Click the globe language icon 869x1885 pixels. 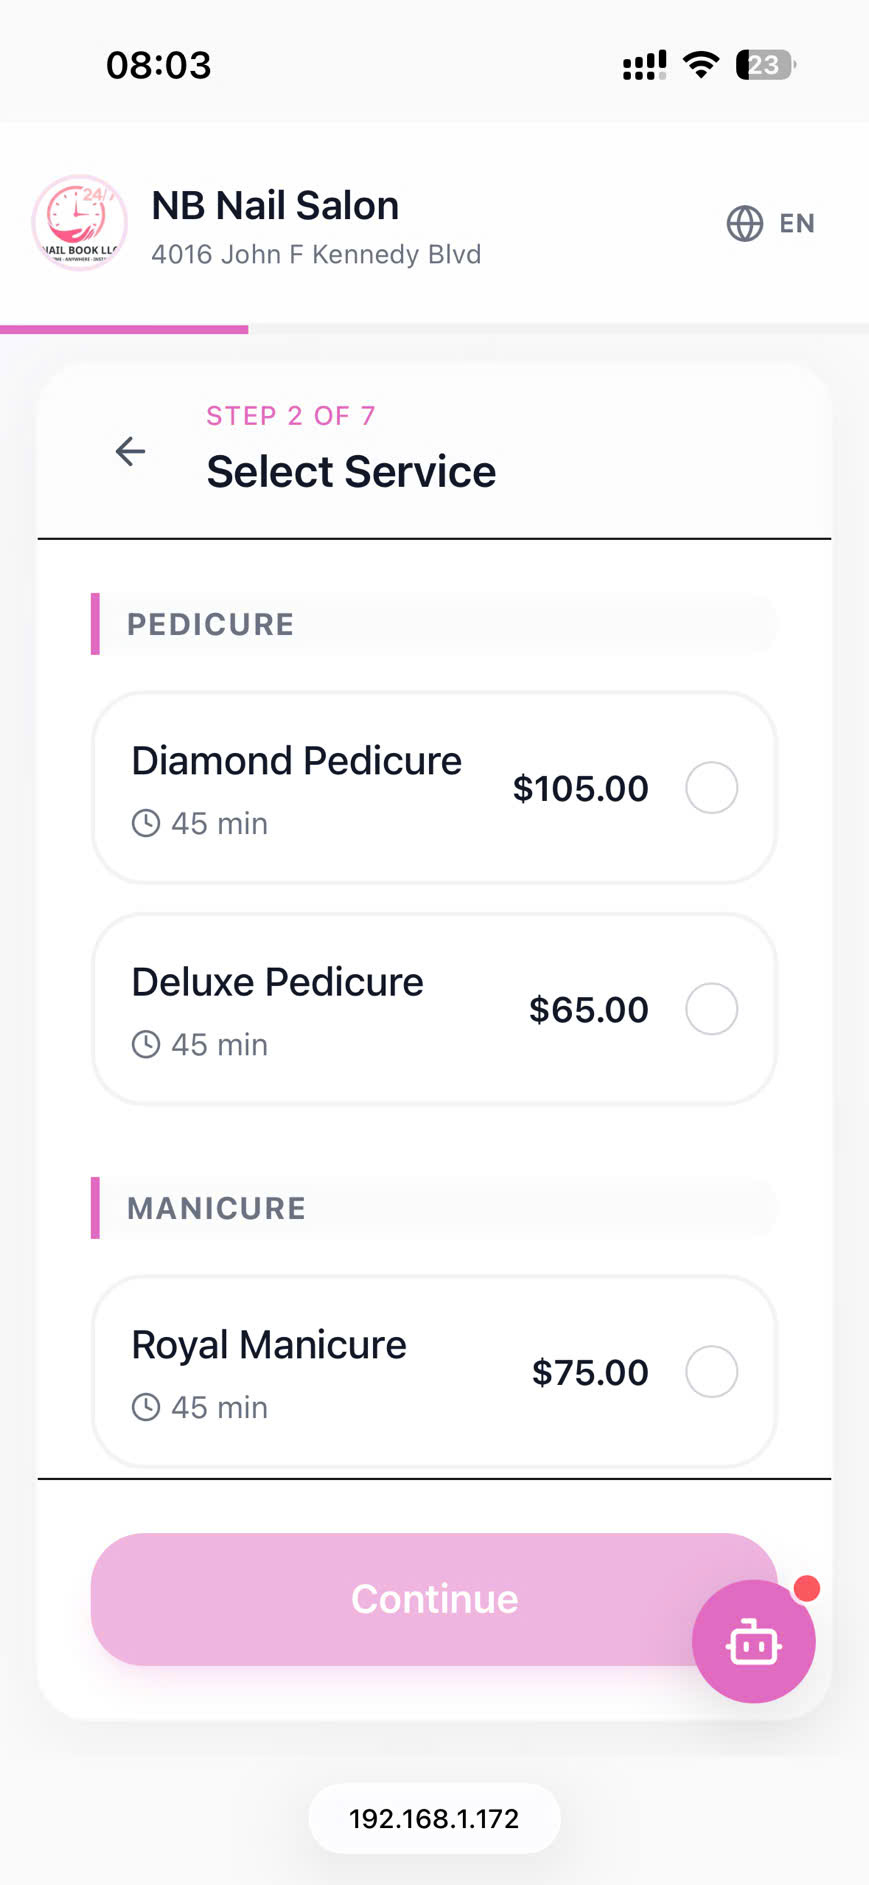744,223
